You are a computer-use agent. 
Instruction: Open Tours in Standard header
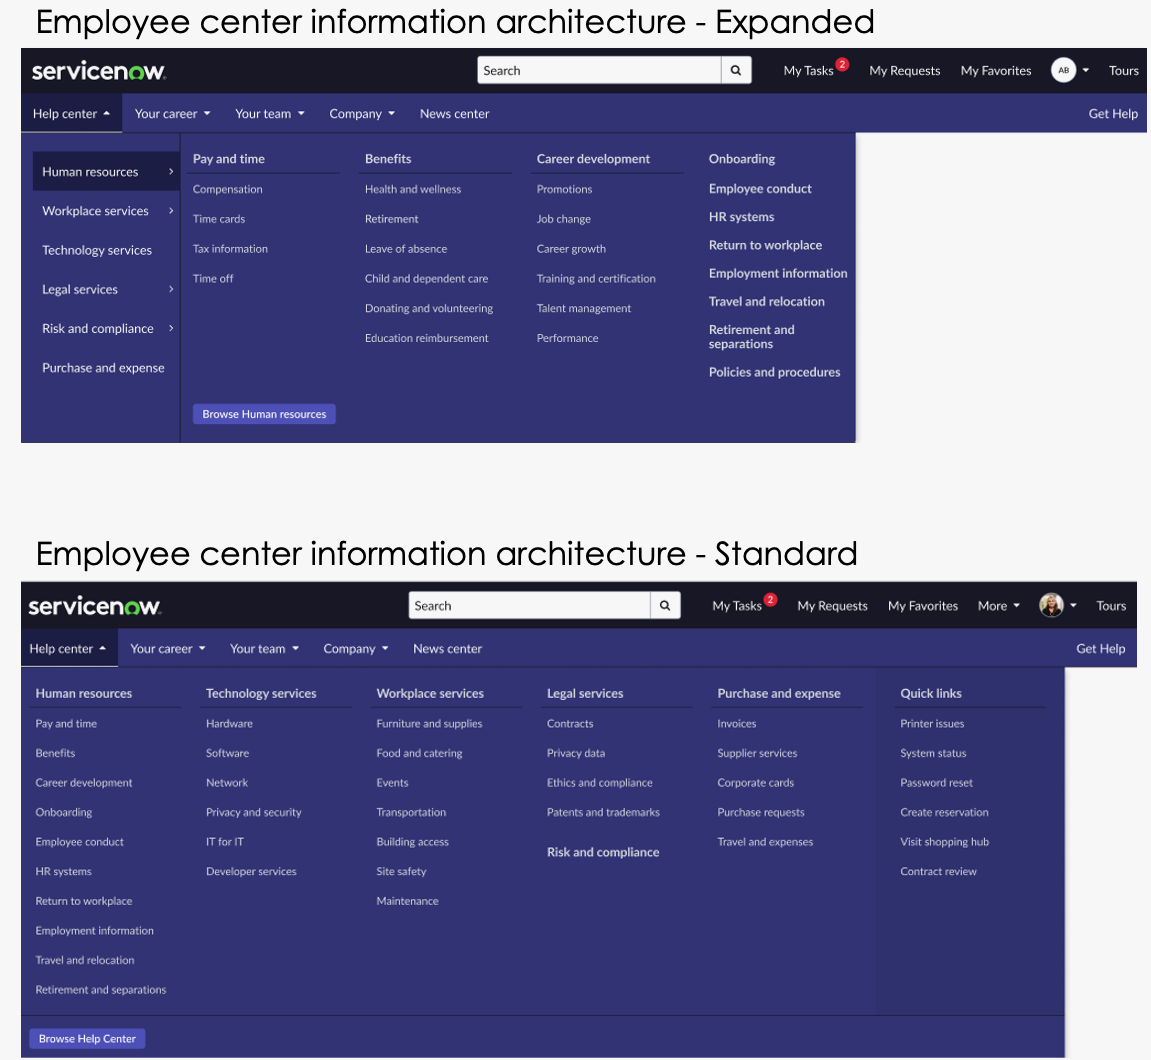[x=1111, y=606]
